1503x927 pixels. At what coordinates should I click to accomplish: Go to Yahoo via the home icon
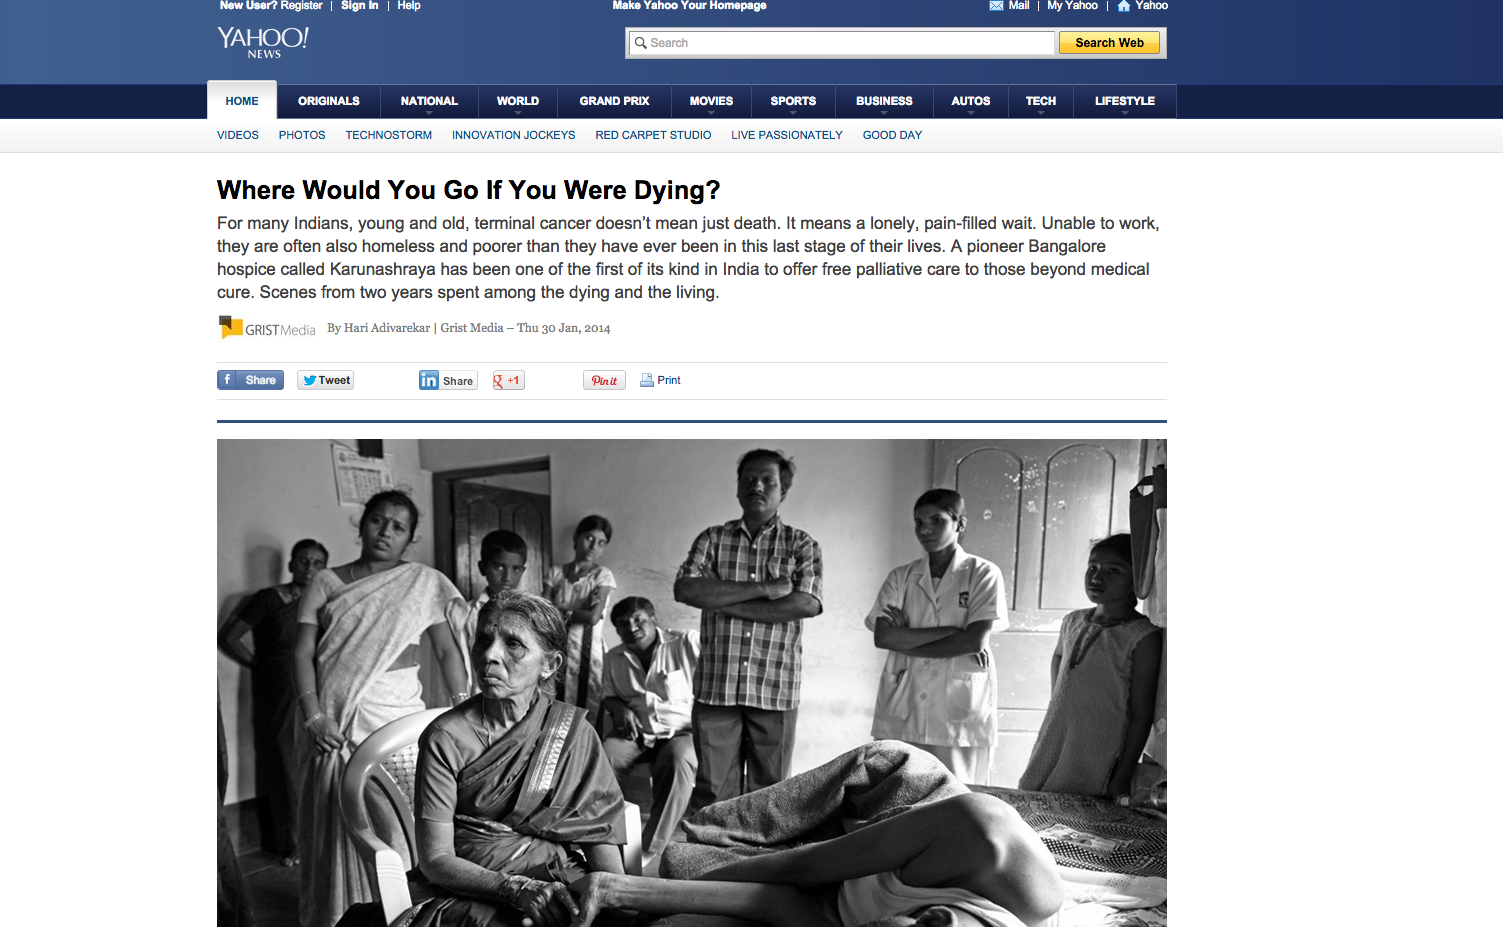click(x=1123, y=6)
